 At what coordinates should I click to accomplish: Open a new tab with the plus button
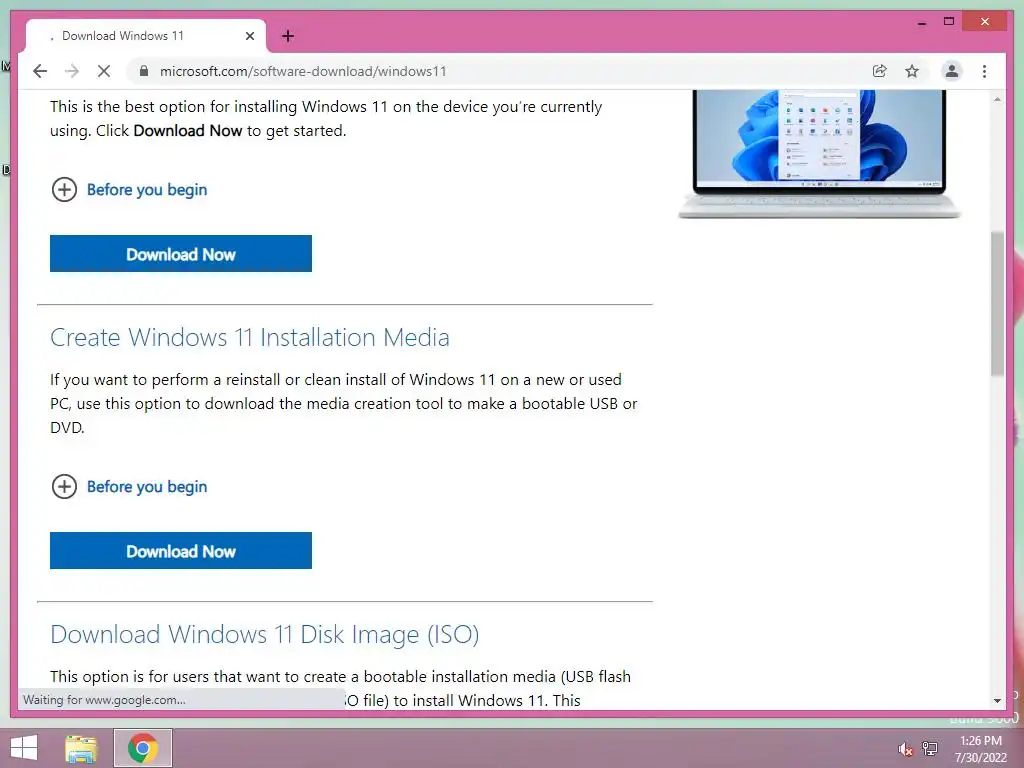288,36
